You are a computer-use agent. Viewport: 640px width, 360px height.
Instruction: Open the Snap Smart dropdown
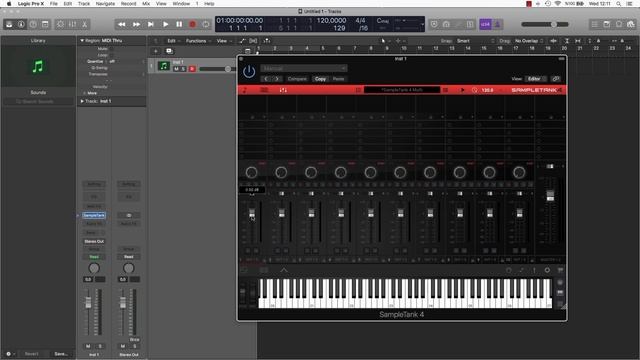[x=475, y=41]
